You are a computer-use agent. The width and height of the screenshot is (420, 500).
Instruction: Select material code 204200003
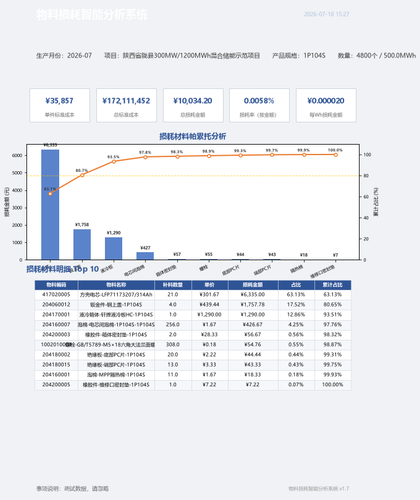56,335
